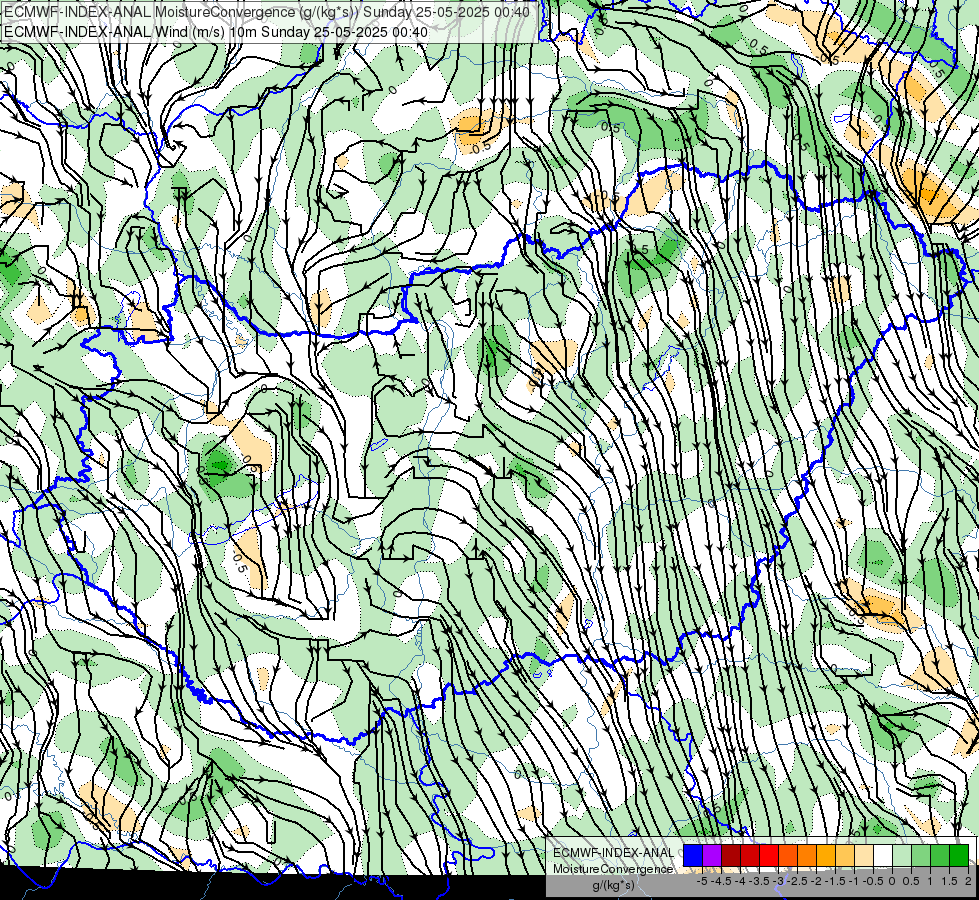Click the '-1.5' tick label on the legend

[835, 881]
